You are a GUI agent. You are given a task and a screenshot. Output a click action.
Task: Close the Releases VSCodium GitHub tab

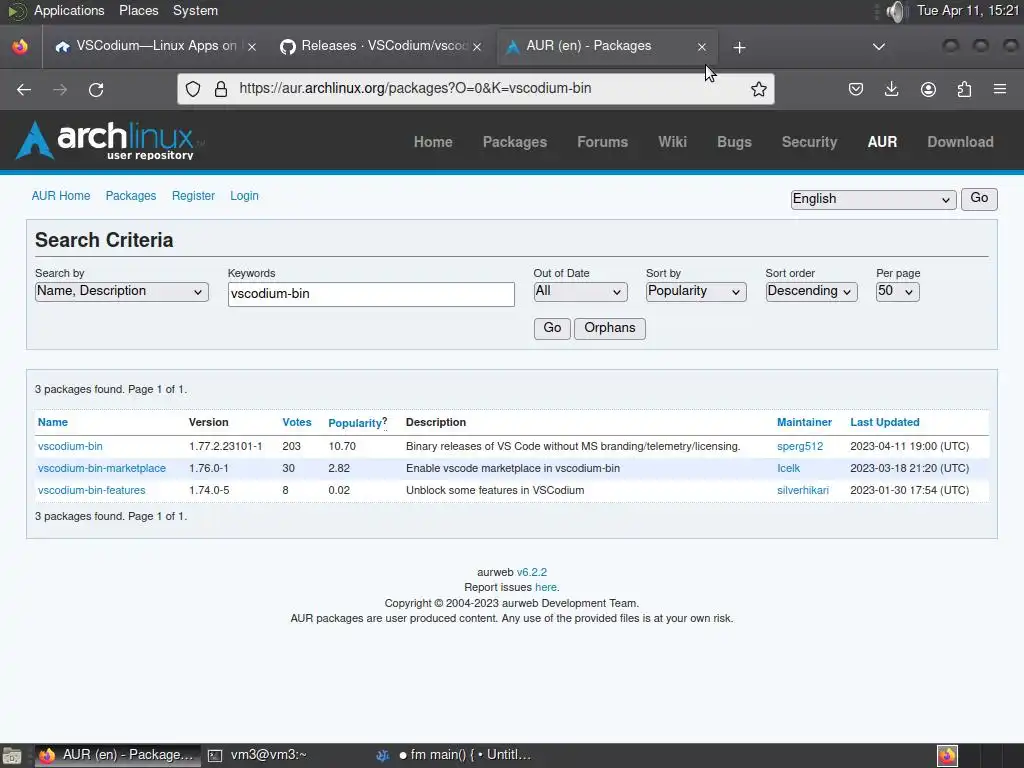coord(477,46)
